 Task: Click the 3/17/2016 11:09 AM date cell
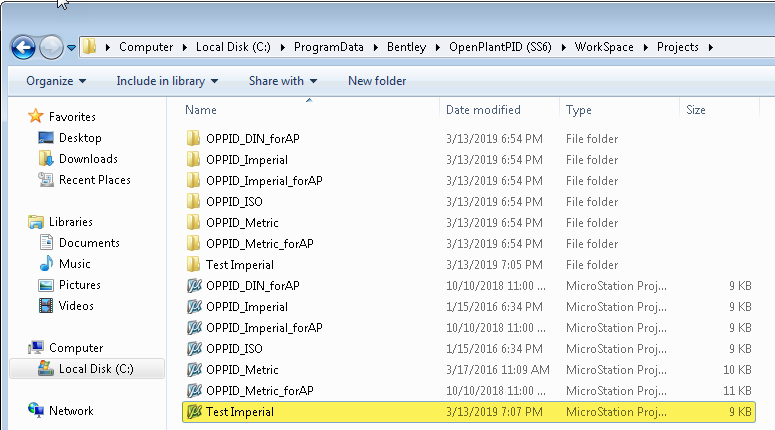click(x=498, y=370)
